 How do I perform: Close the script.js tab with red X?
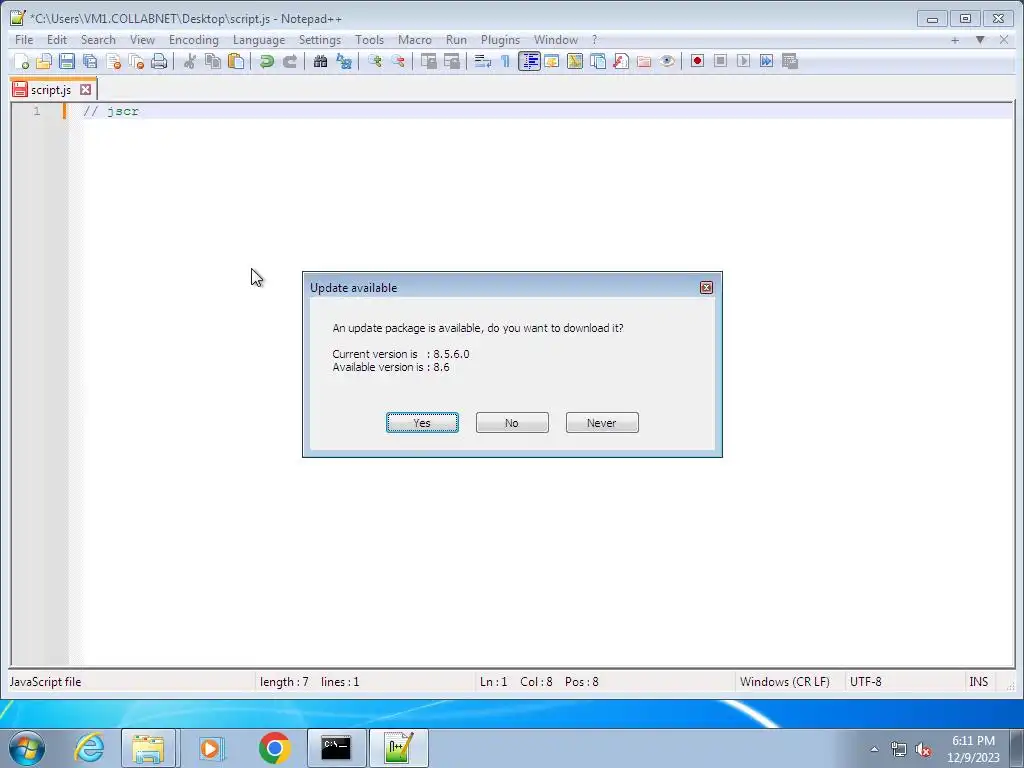click(x=86, y=89)
